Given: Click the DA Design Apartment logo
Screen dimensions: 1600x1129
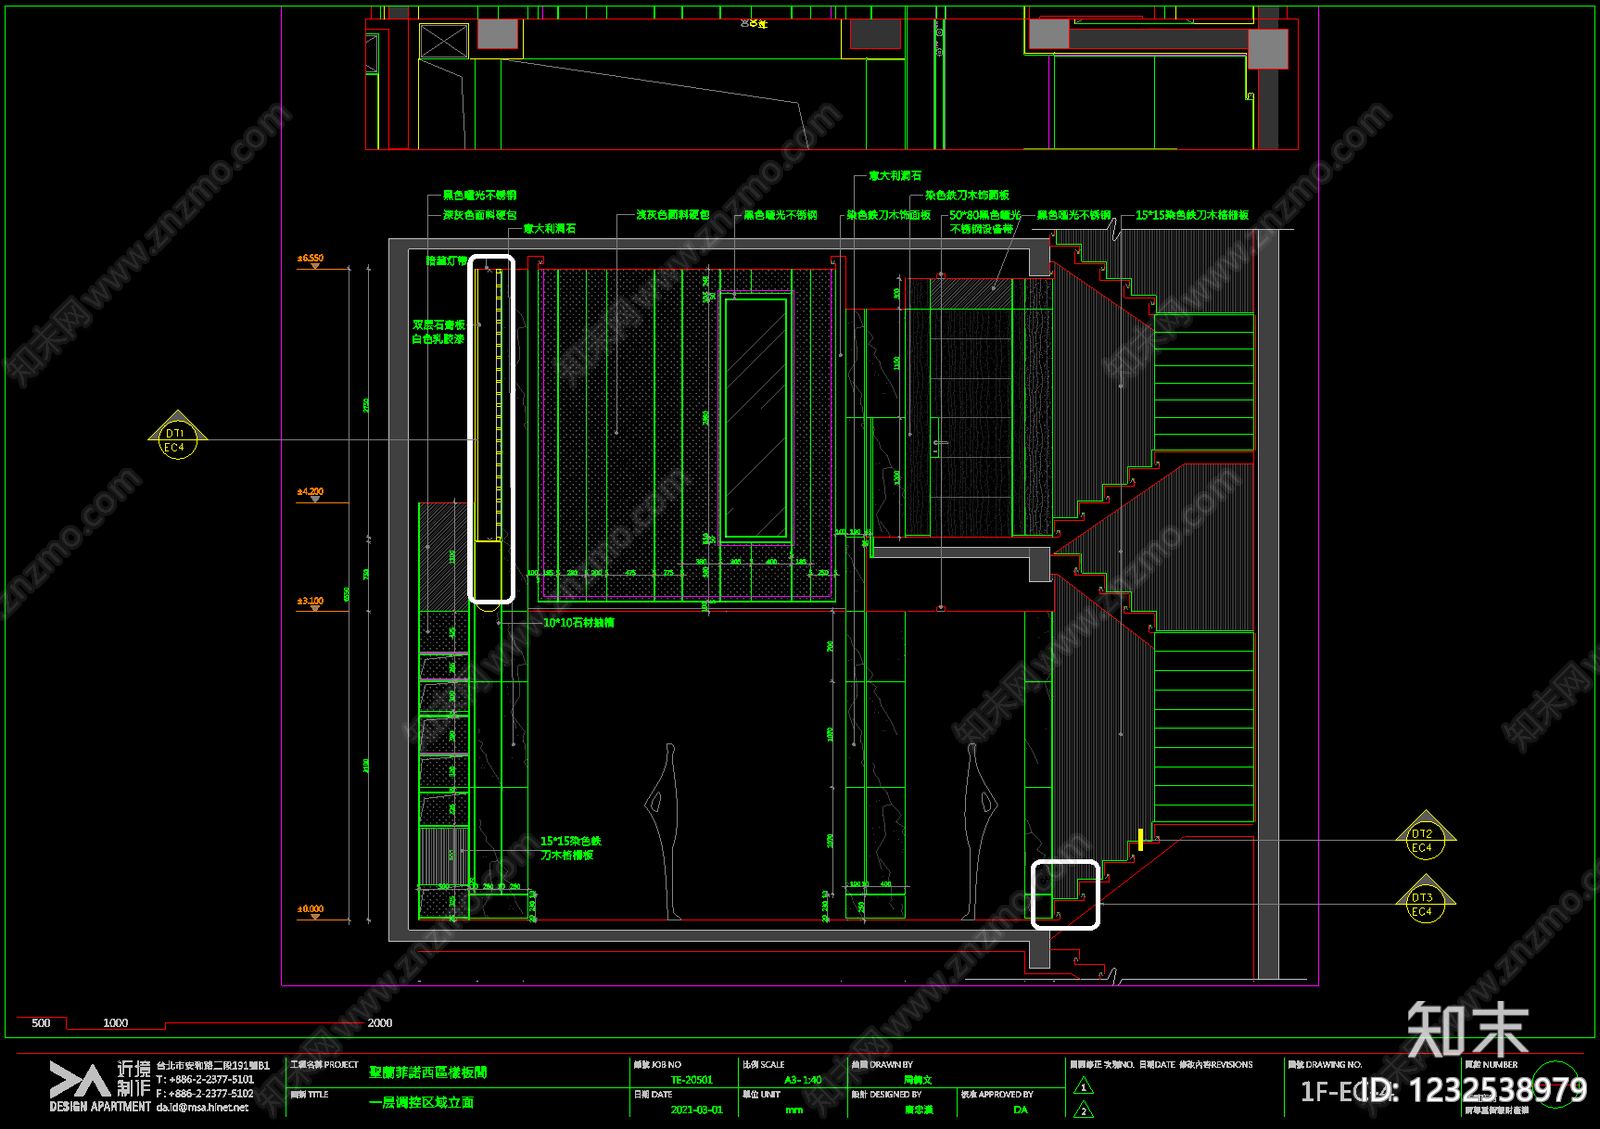Looking at the screenshot, I should [x=99, y=1086].
